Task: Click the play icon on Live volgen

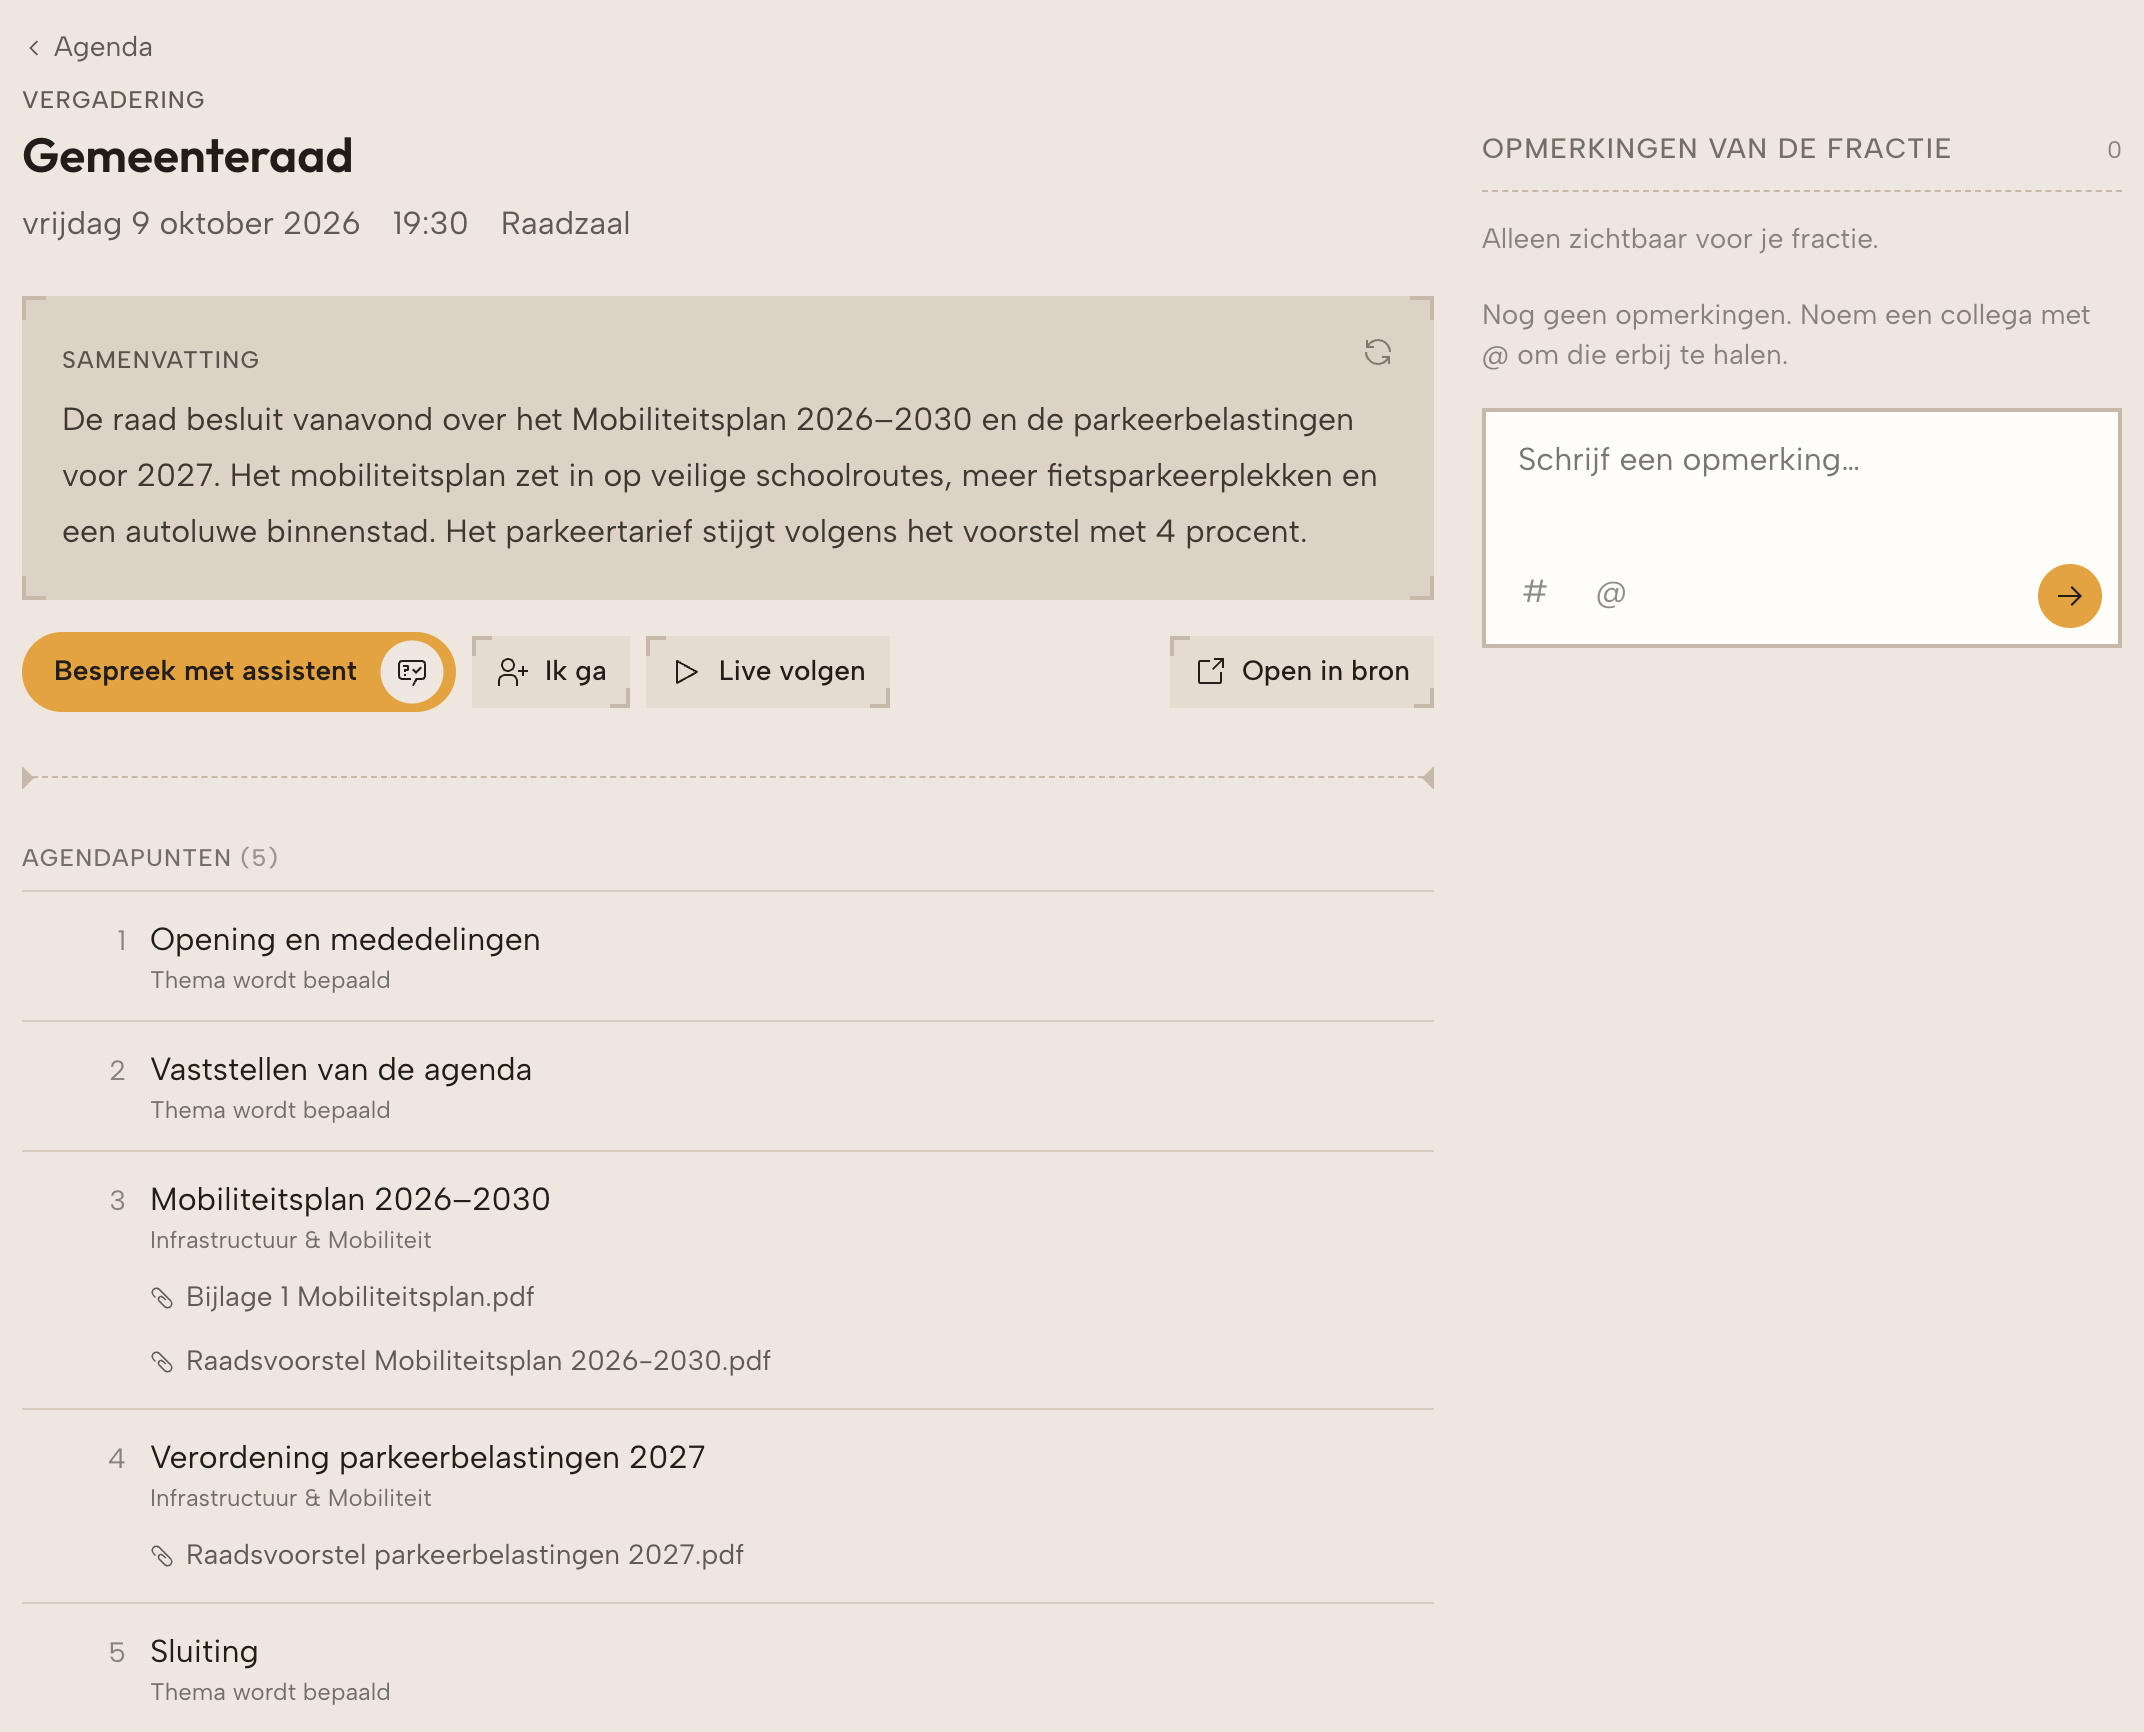Action: coord(686,672)
